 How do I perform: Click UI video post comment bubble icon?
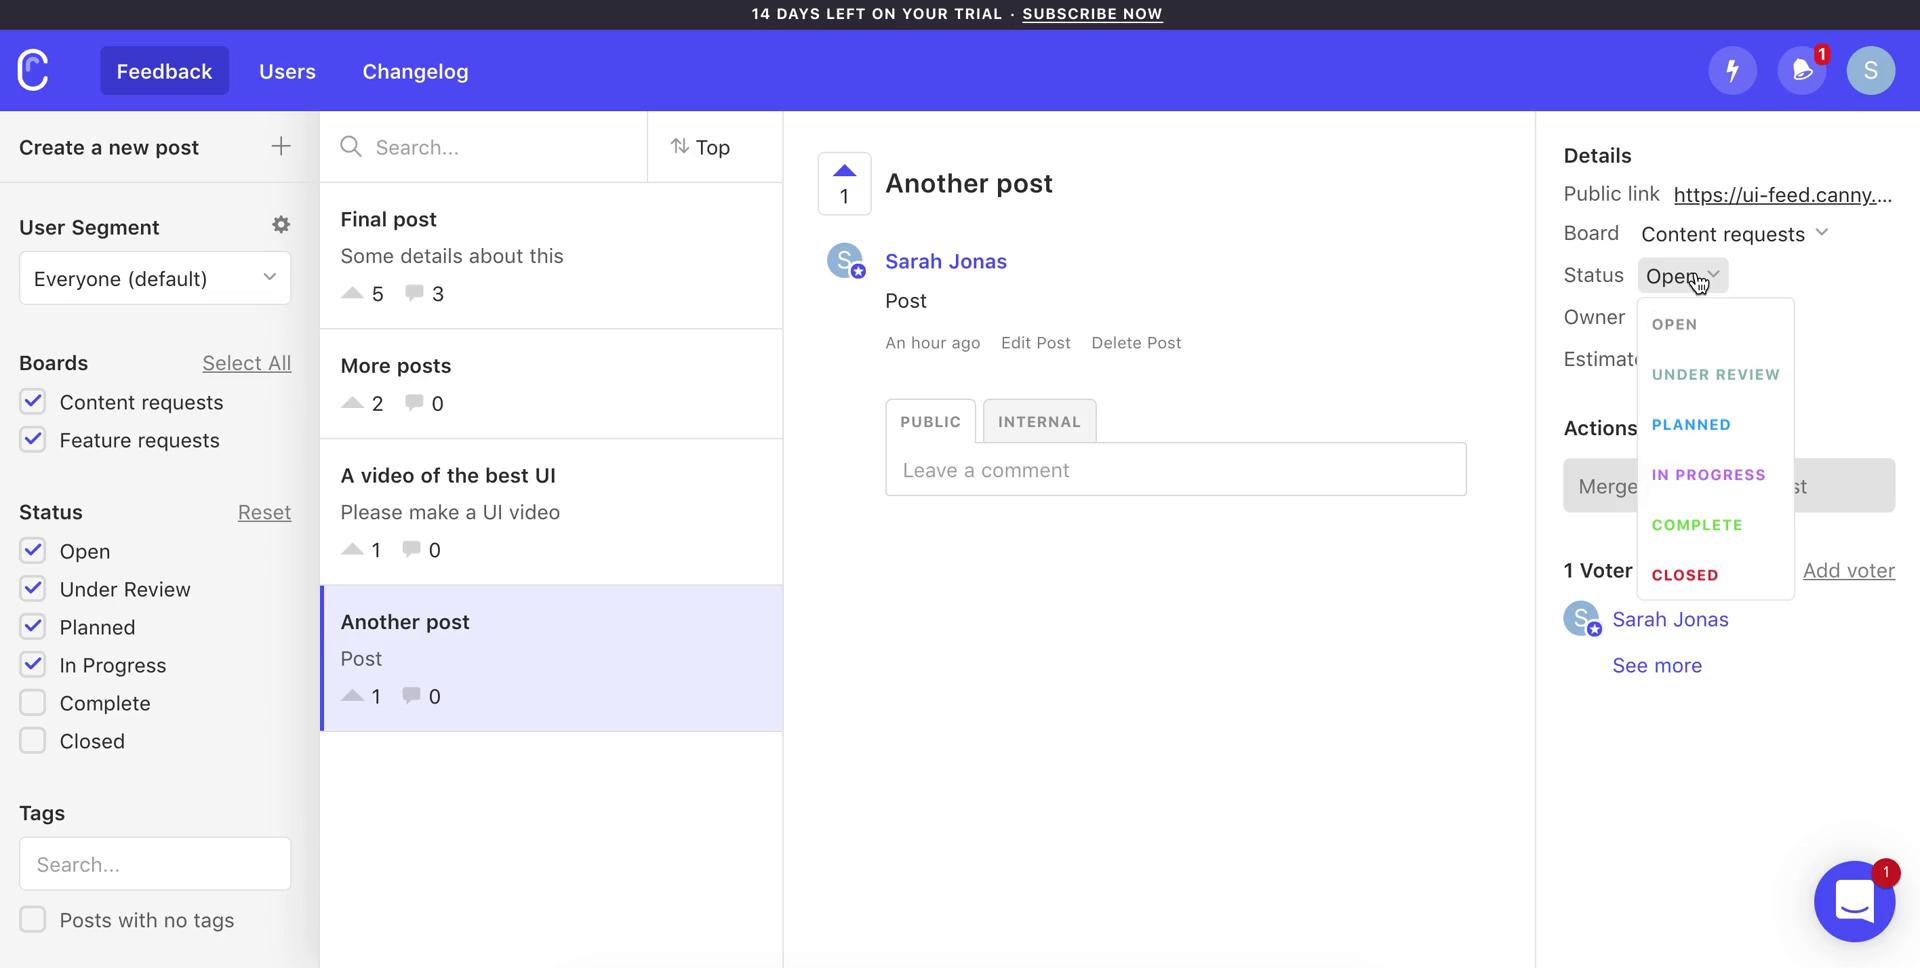411,549
